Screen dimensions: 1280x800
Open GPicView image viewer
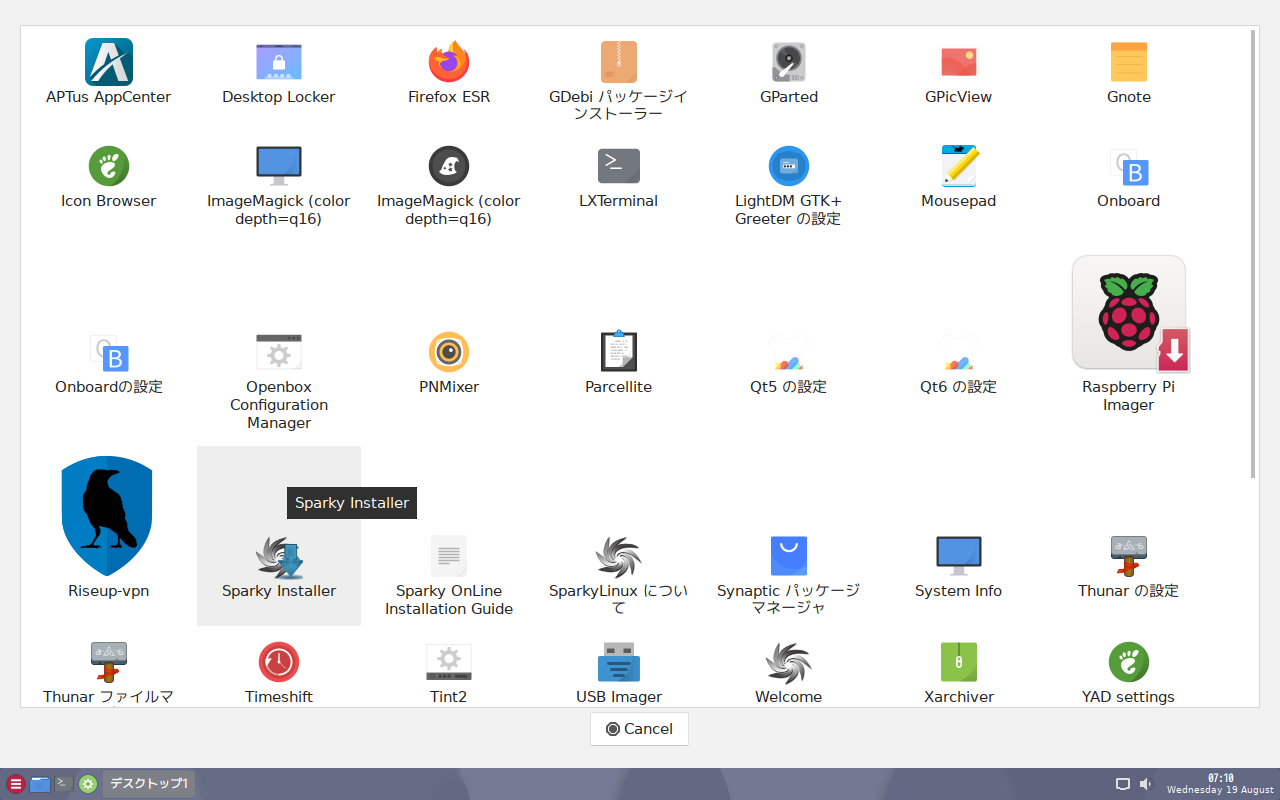(x=958, y=72)
